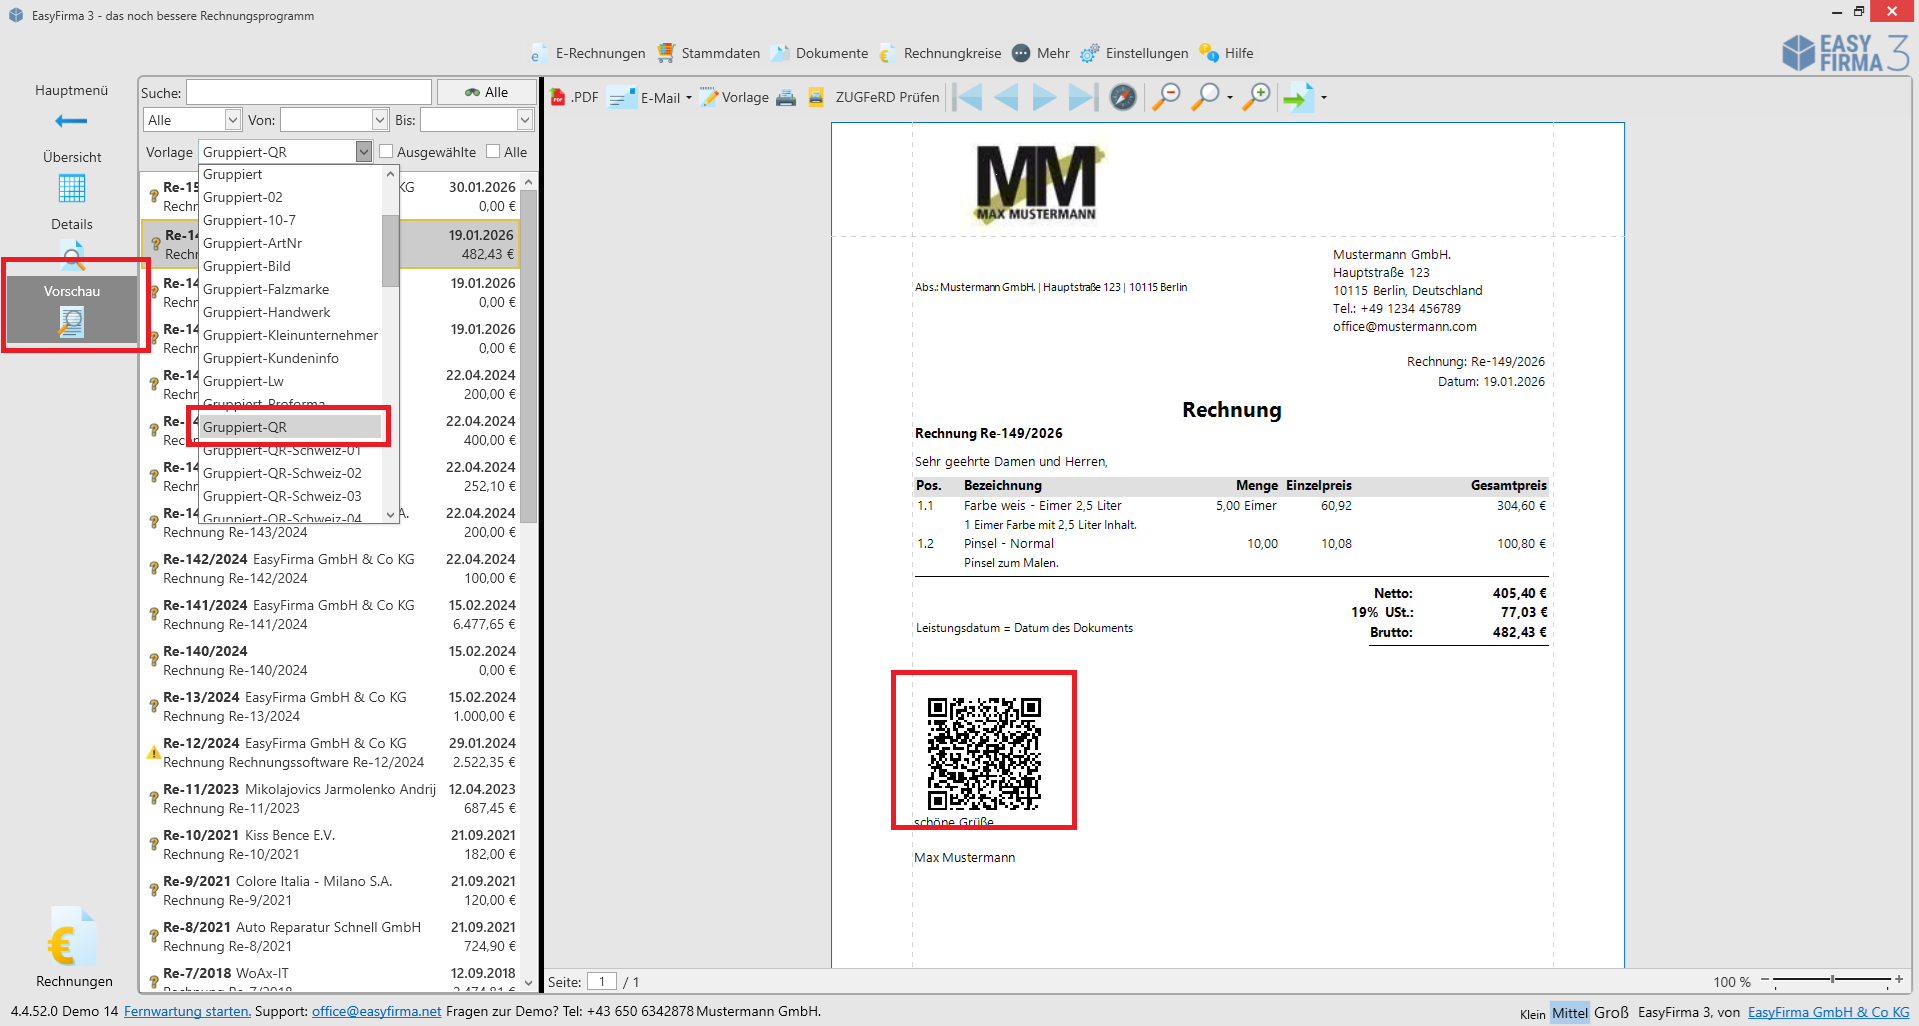Open the Einstellungen menu
The width and height of the screenshot is (1919, 1026).
(x=1135, y=53)
